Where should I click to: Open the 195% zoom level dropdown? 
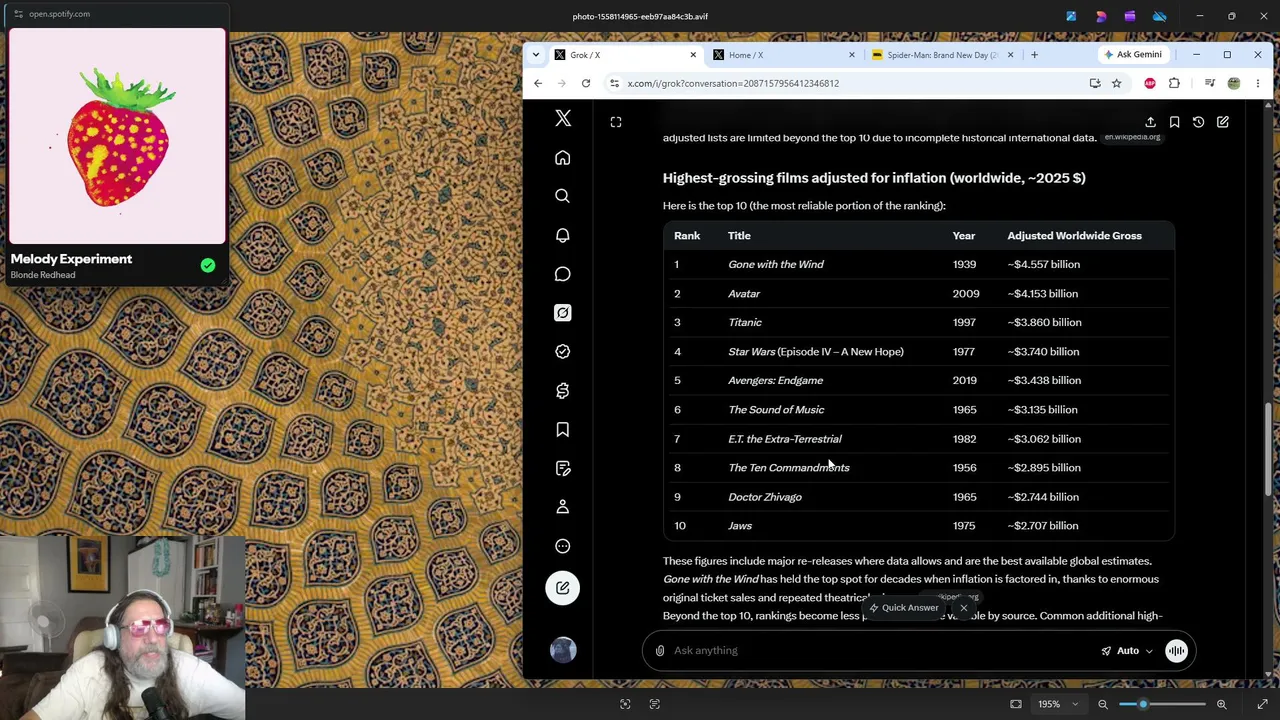tap(1058, 704)
